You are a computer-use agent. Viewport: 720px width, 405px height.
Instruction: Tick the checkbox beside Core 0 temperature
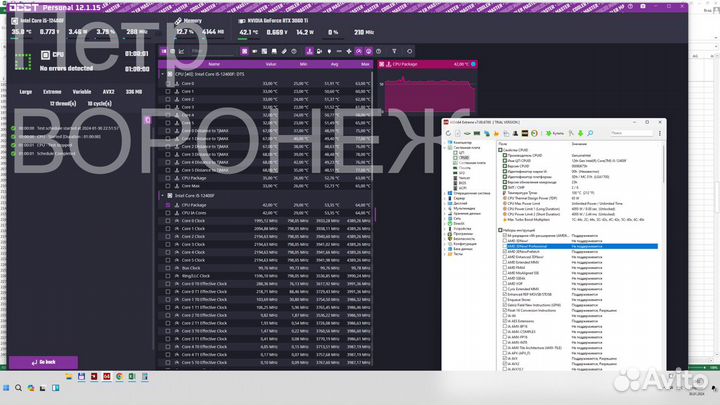[x=166, y=82]
